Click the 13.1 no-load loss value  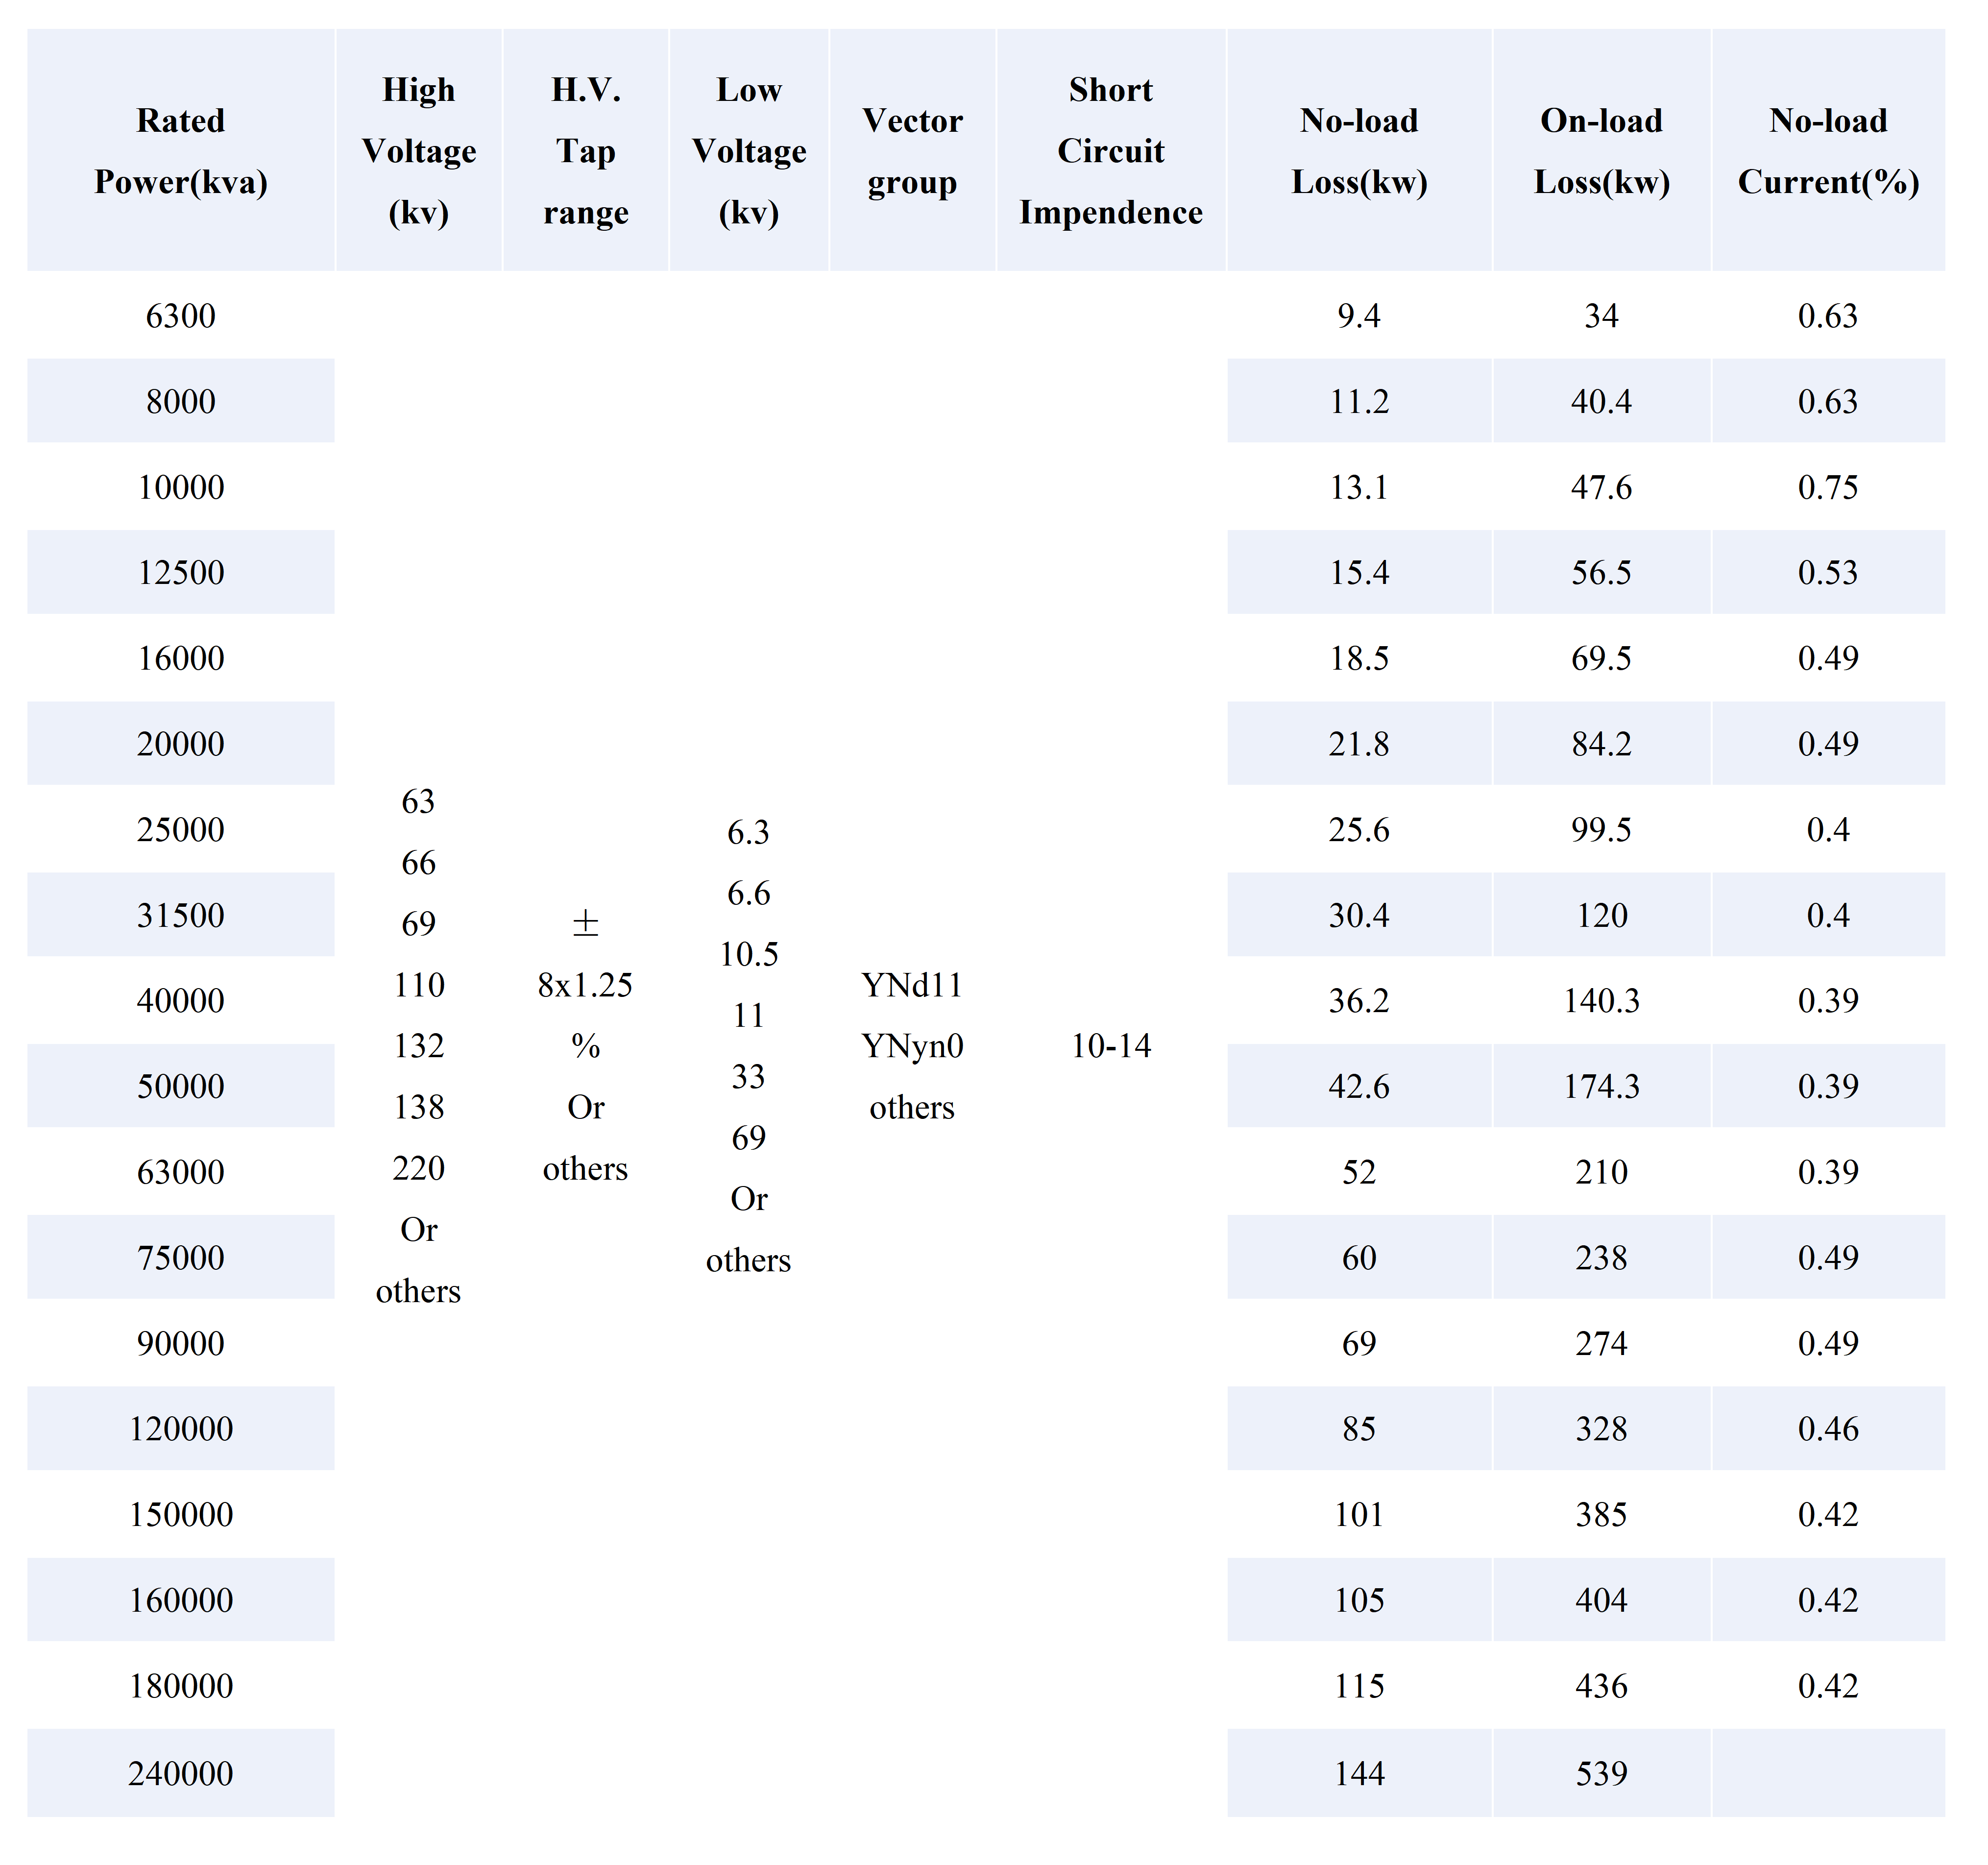pyautogui.click(x=1360, y=487)
